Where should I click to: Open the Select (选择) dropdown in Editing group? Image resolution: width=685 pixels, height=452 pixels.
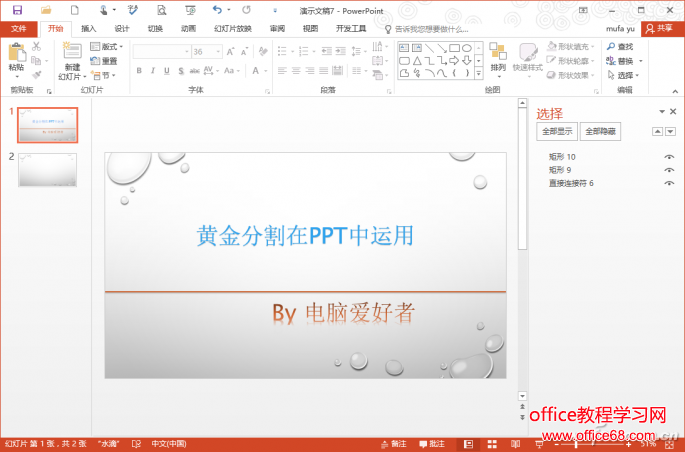click(625, 75)
